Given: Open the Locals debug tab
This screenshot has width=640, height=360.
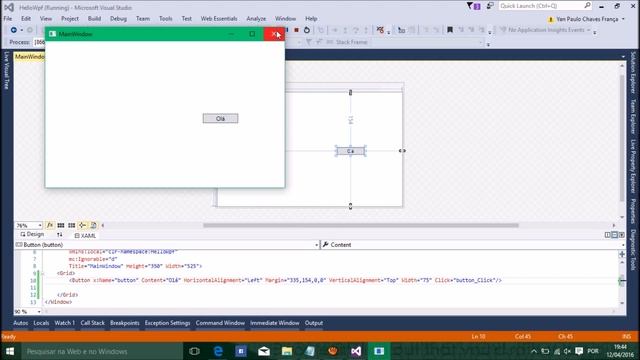Looking at the screenshot, I should pos(41,323).
